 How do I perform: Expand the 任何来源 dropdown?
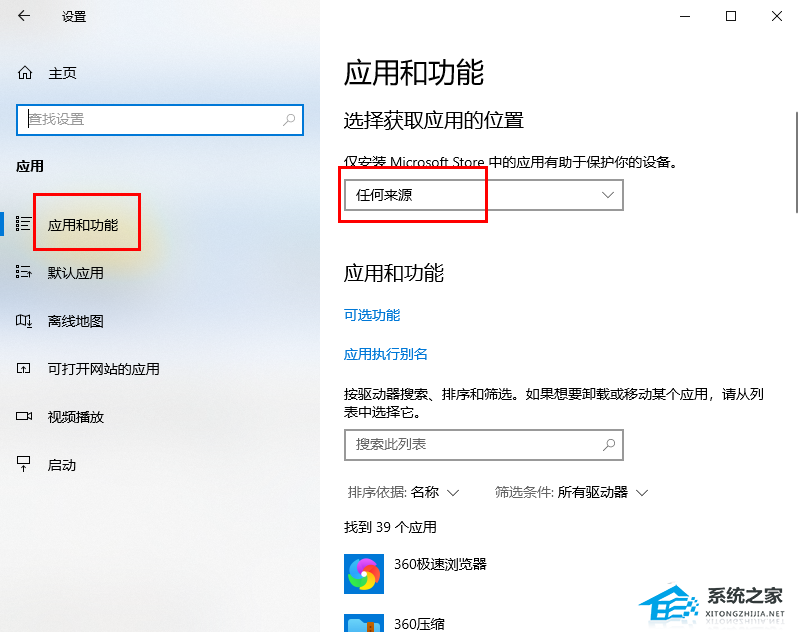[484, 195]
